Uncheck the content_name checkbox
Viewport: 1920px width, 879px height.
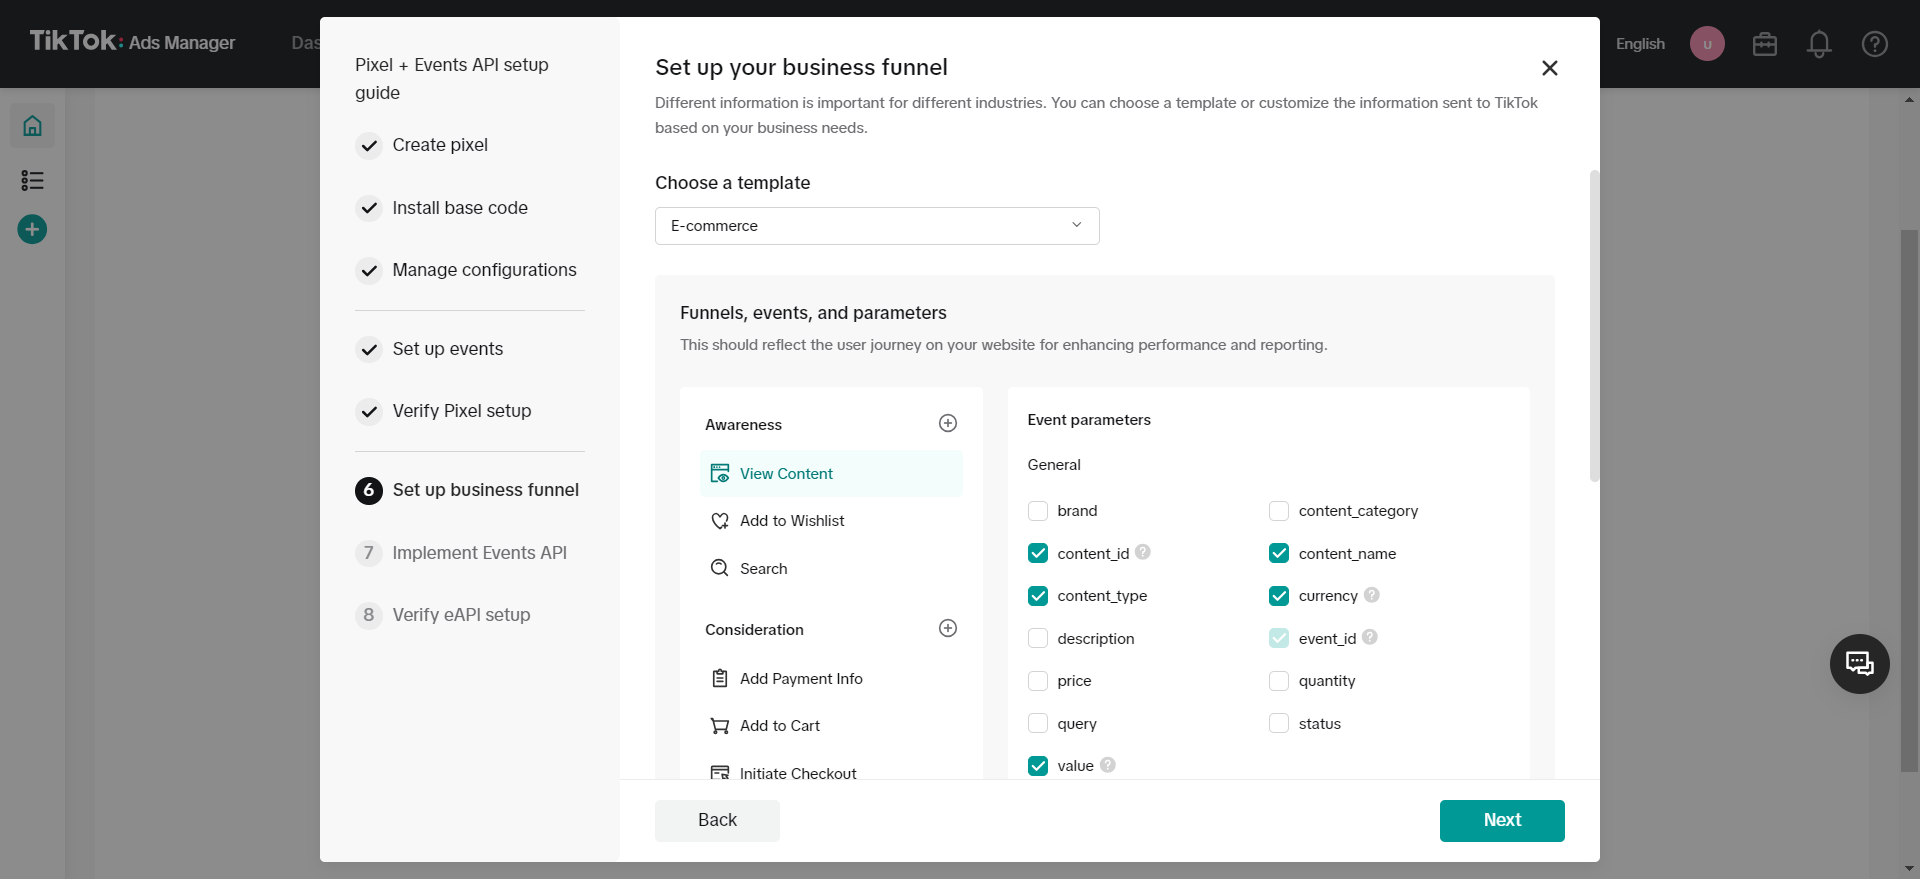pyautogui.click(x=1279, y=553)
